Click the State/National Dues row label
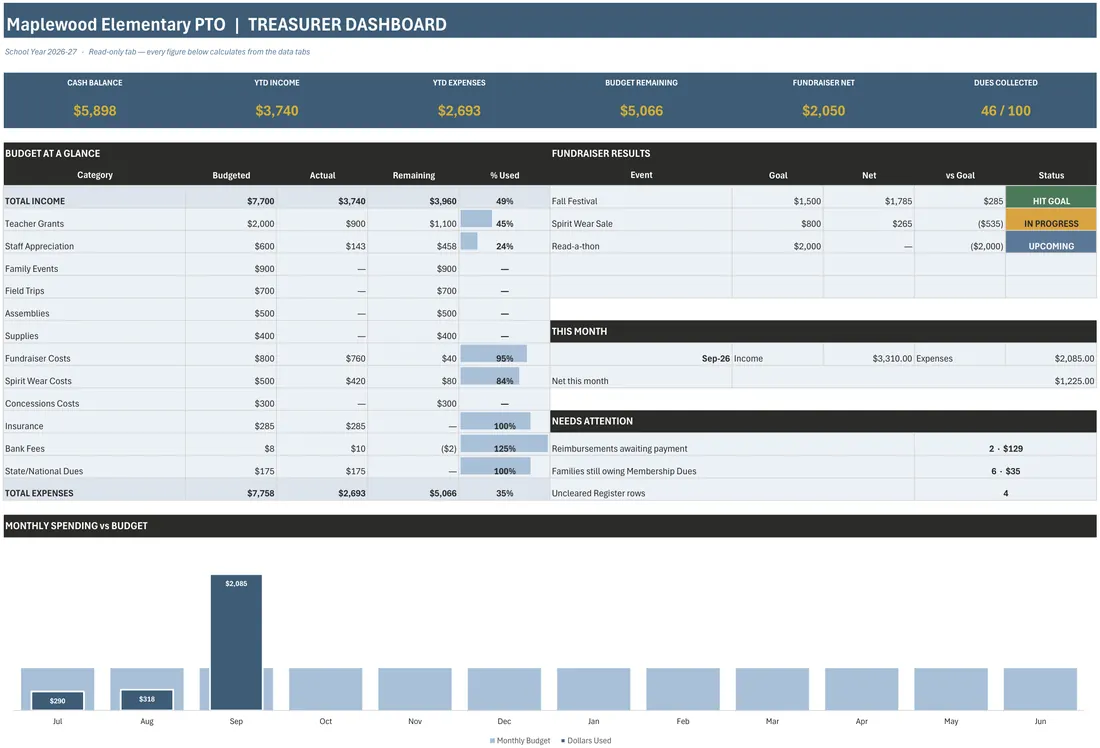The image size is (1100, 748). pyautogui.click(x=44, y=471)
